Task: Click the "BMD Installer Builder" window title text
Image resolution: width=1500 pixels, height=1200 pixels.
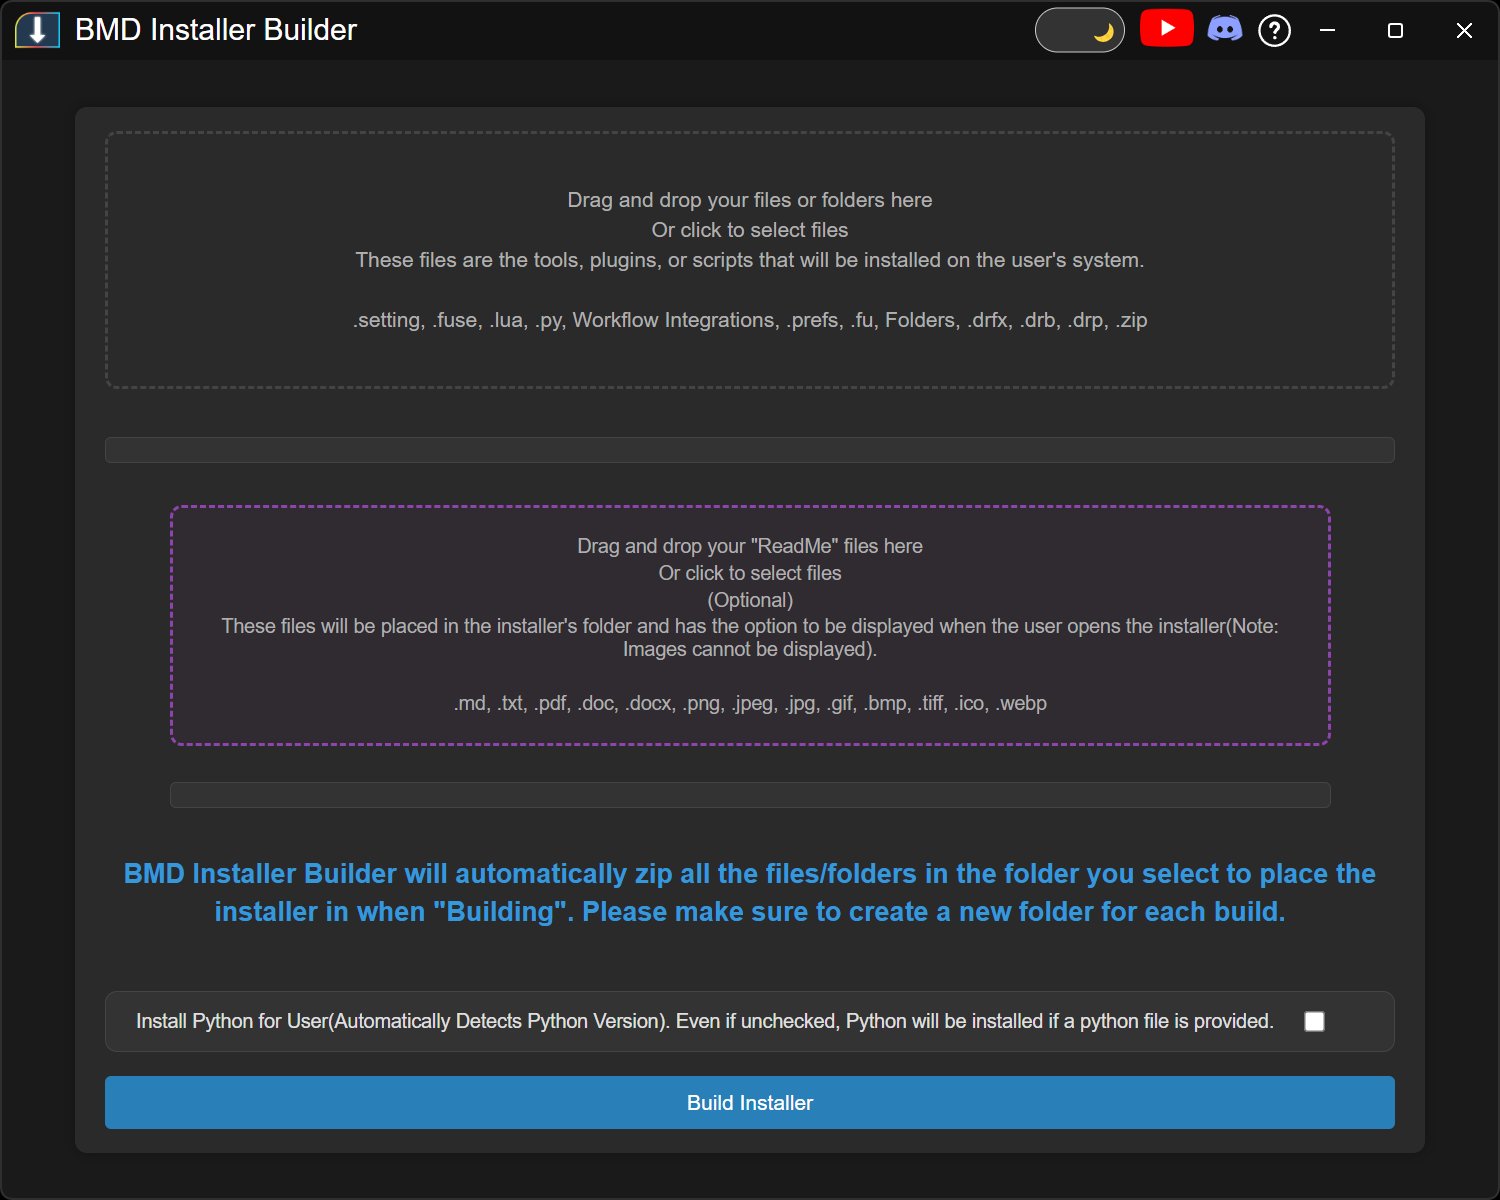Action: coord(216,30)
